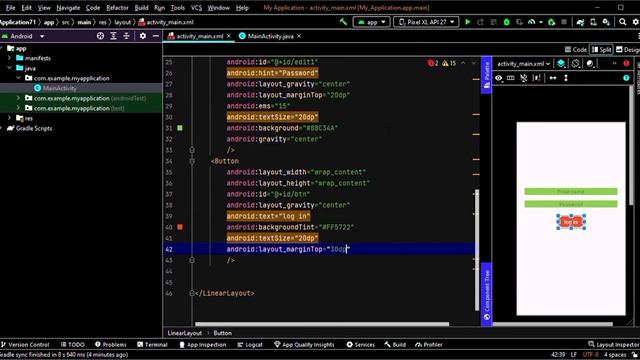Start debugging with the green bug icon

point(507,22)
